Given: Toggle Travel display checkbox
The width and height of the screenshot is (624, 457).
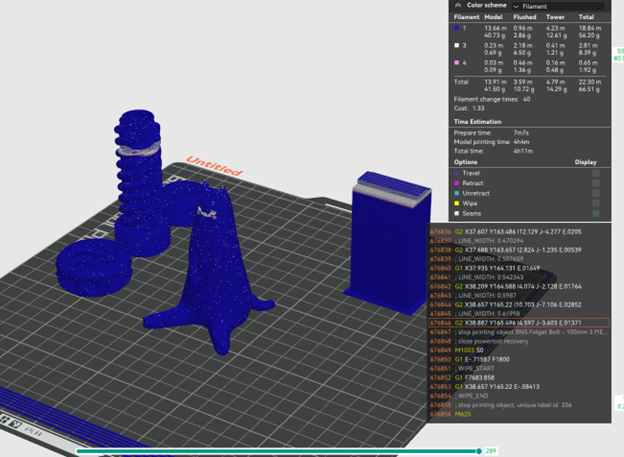Looking at the screenshot, I should (596, 173).
